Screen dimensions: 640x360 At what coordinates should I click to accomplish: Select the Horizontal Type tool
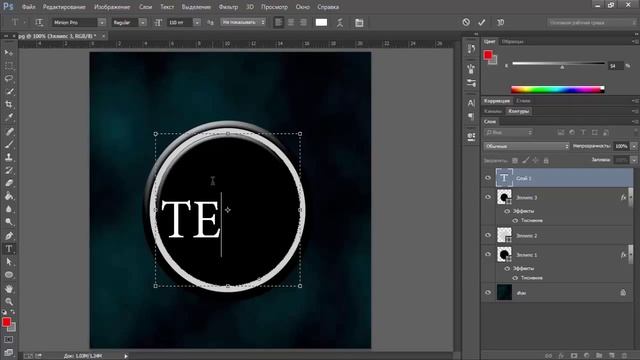pos(9,249)
